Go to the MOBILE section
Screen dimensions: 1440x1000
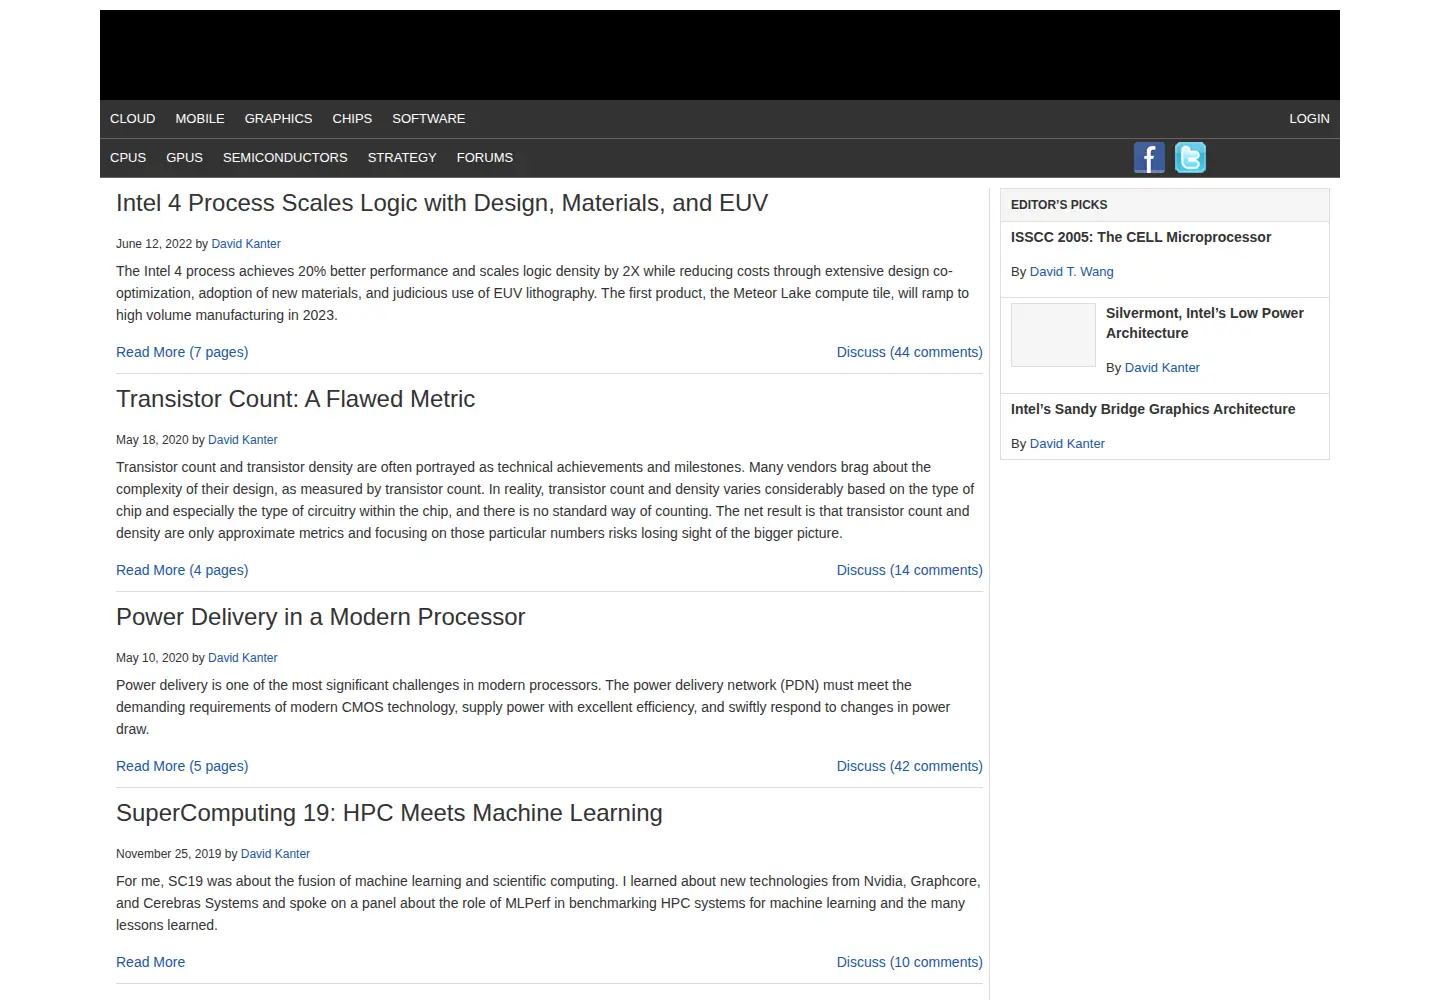[x=200, y=119]
